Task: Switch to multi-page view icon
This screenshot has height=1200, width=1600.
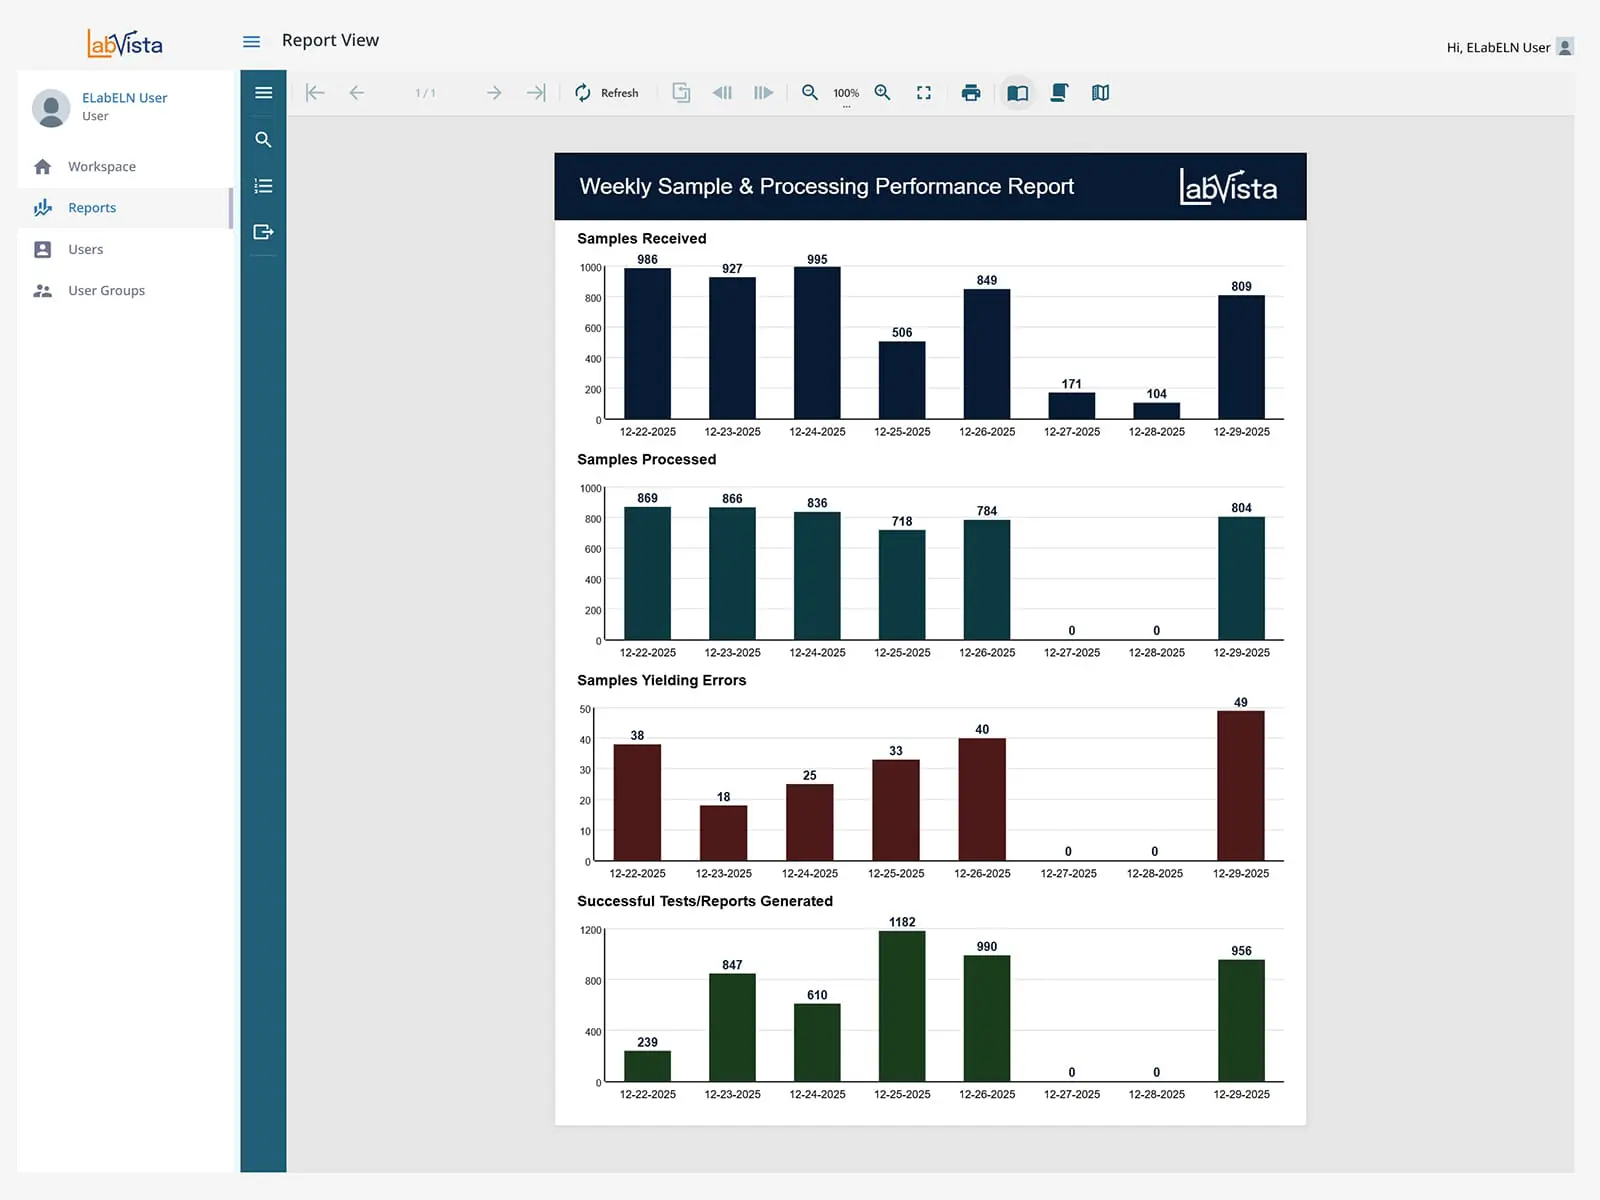Action: click(x=1100, y=92)
